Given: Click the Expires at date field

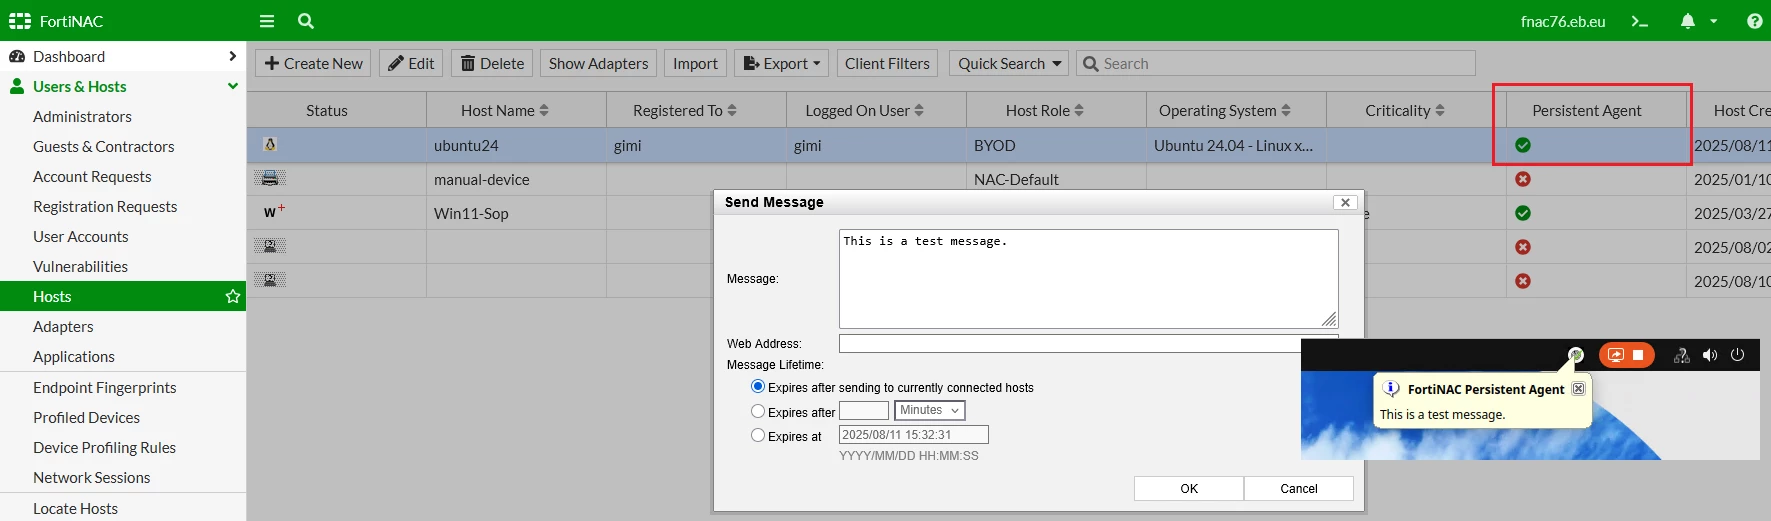Looking at the screenshot, I should pyautogui.click(x=914, y=435).
